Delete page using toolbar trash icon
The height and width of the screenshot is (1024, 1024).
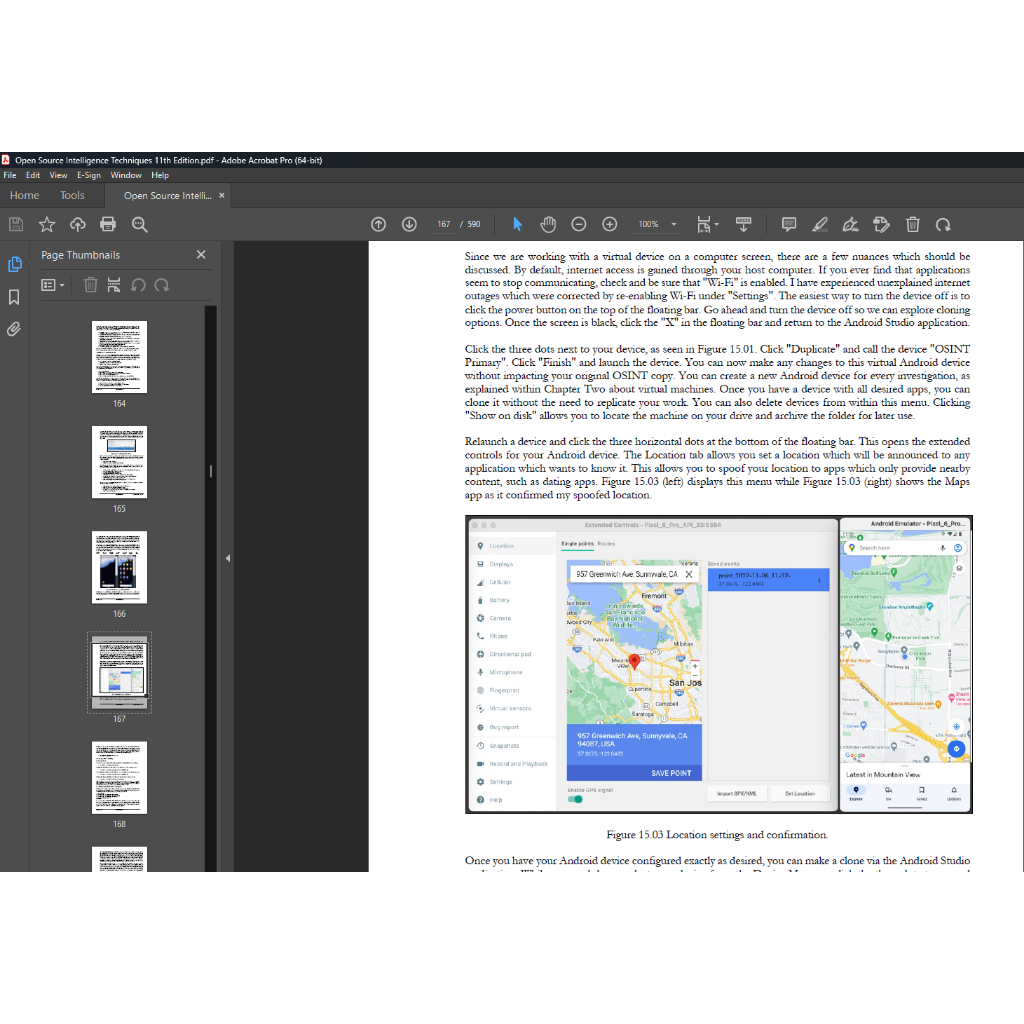pyautogui.click(x=913, y=224)
